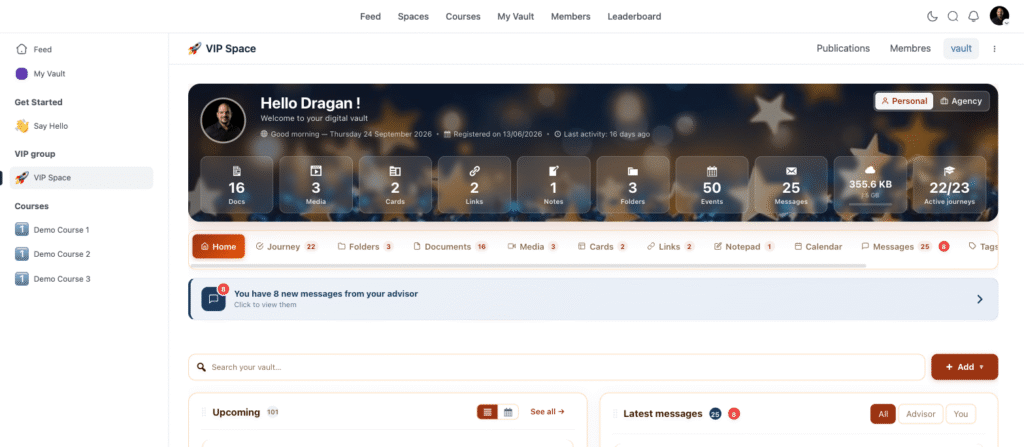Open notifications bell icon

[974, 16]
